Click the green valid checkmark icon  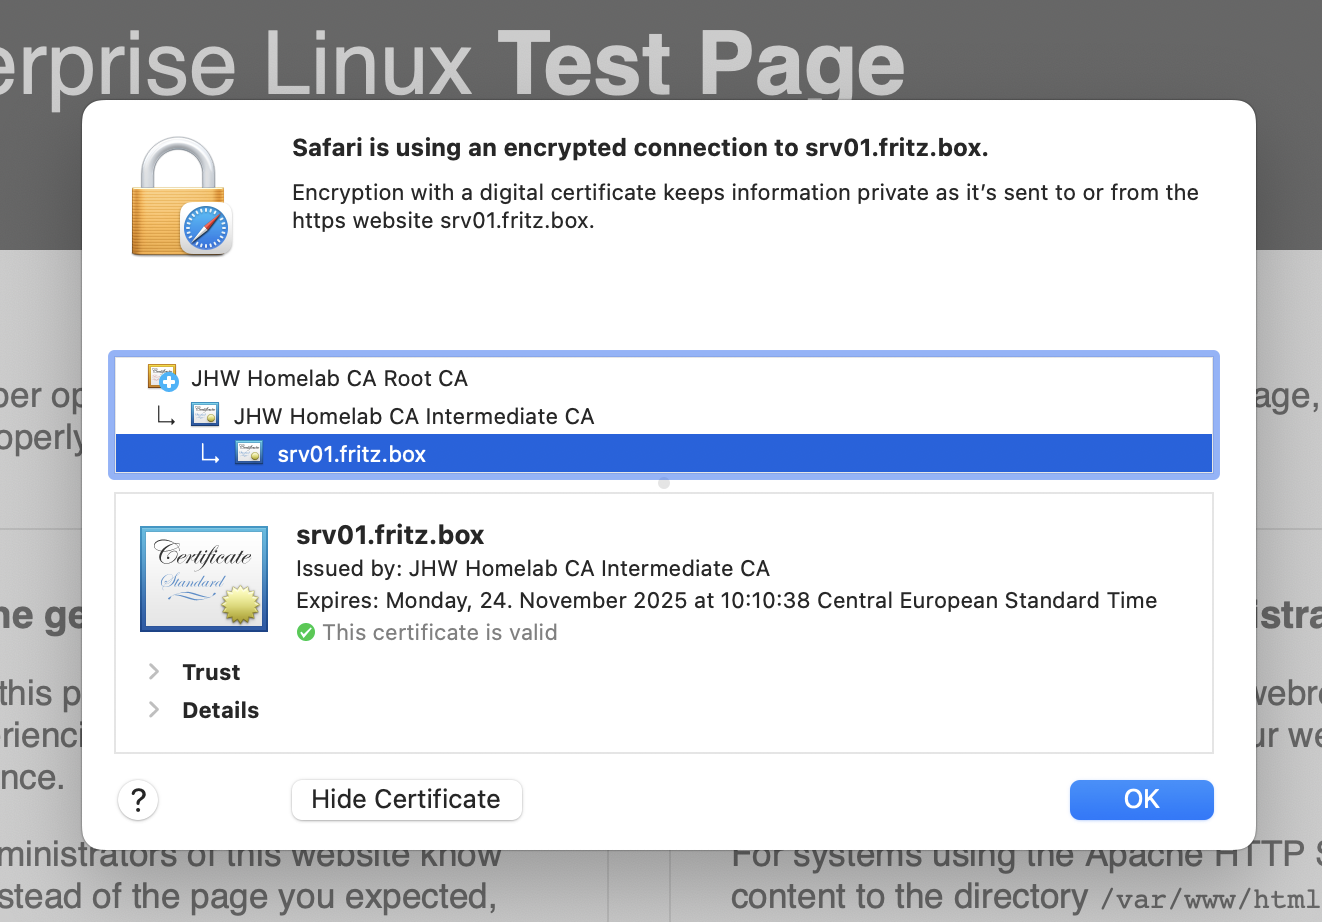tap(306, 633)
